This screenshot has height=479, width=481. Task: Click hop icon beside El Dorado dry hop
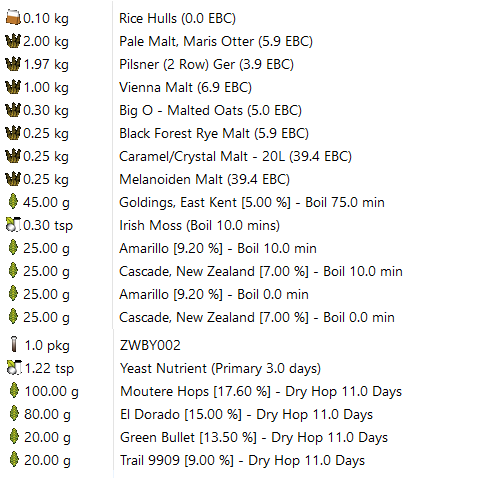point(14,414)
